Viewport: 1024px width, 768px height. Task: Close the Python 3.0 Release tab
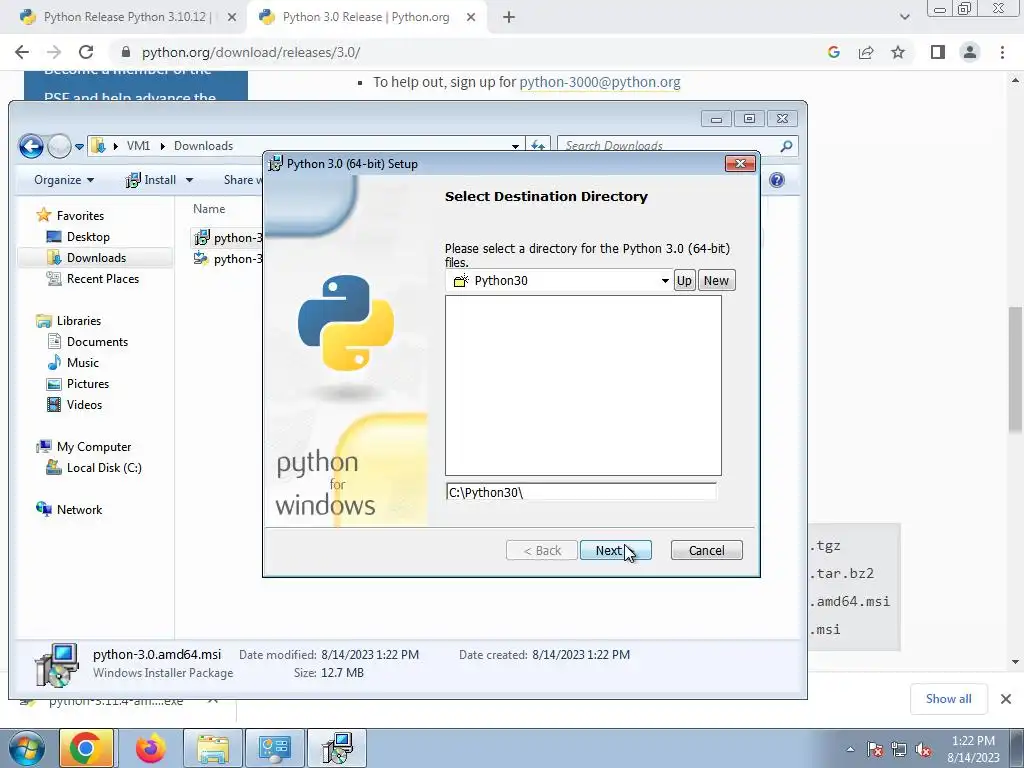coord(471,18)
